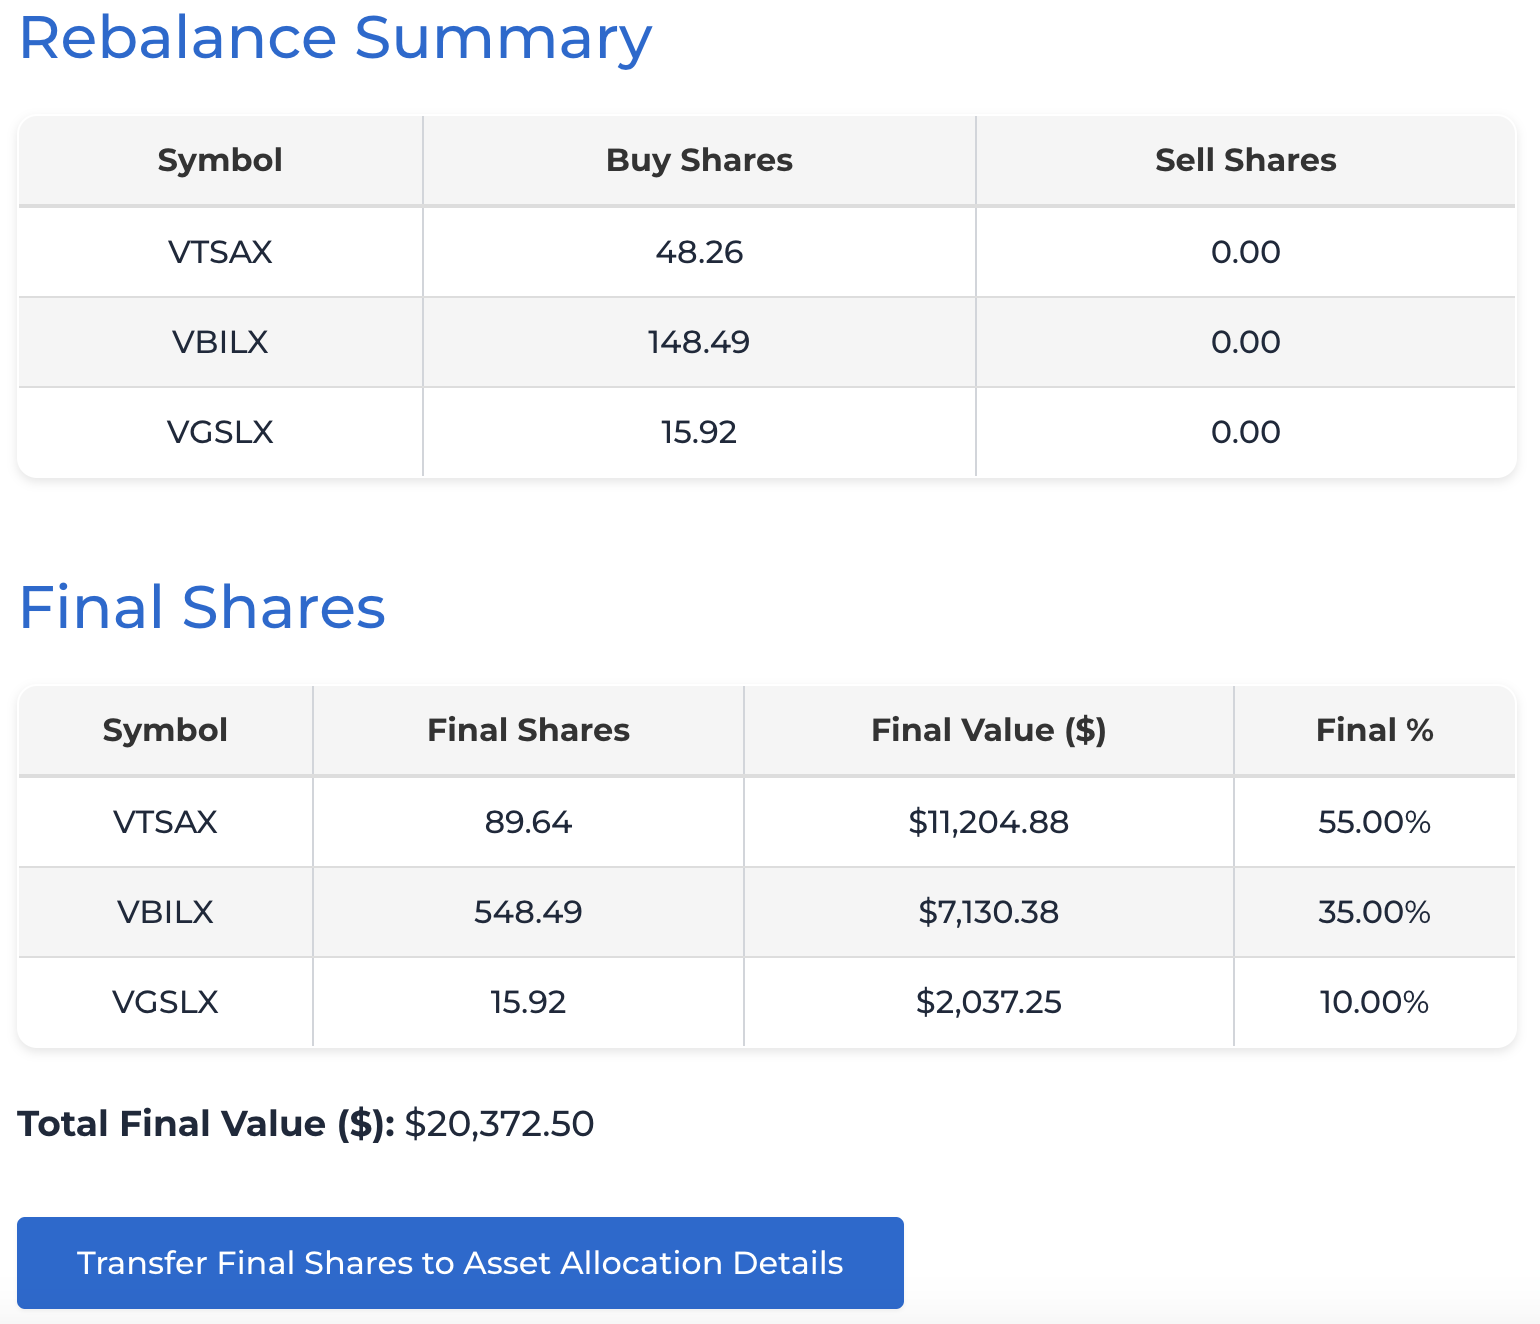Viewport: 1540px width, 1324px height.
Task: Click the 55.00% final percentage for VTSAX
Action: pyautogui.click(x=1374, y=822)
